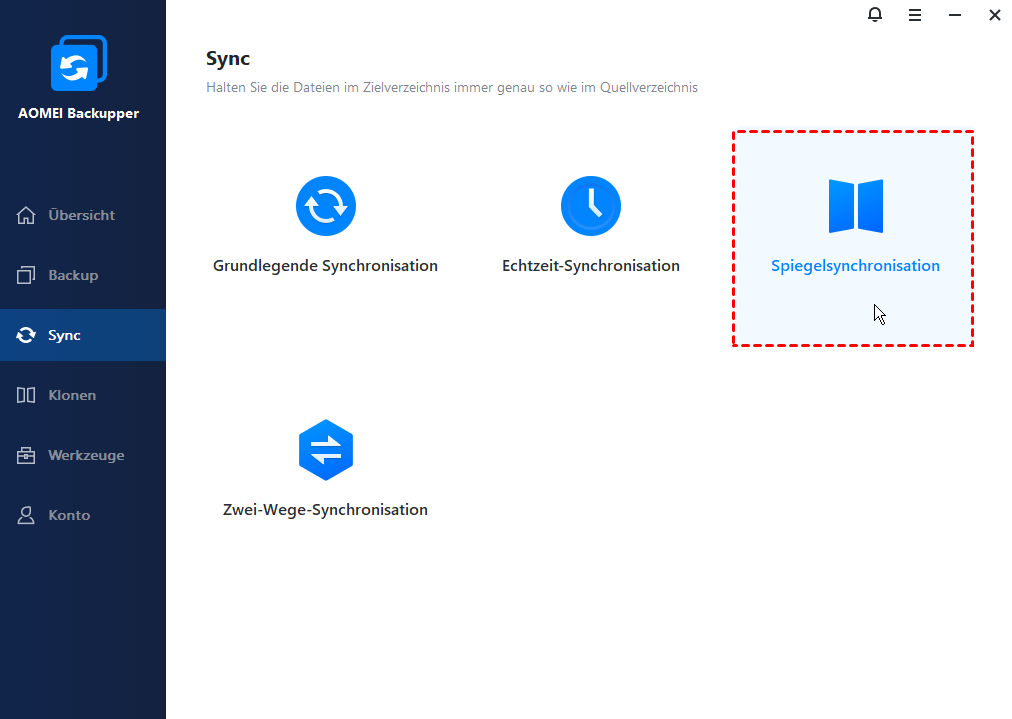This screenshot has width=1012, height=719.
Task: Click the Sync arrows sidebar icon
Action: [x=26, y=335]
